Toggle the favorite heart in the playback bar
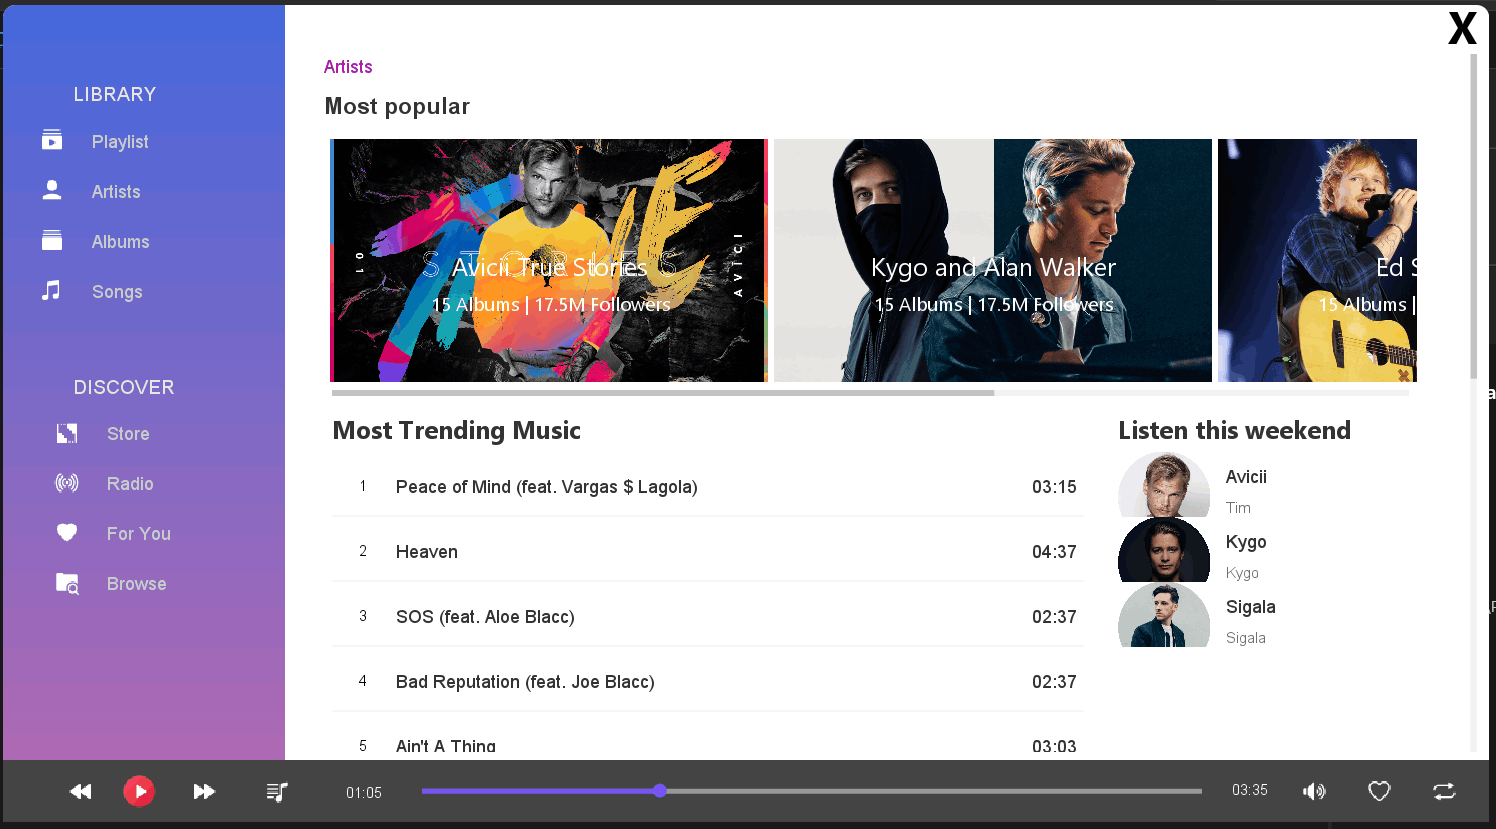 tap(1379, 791)
